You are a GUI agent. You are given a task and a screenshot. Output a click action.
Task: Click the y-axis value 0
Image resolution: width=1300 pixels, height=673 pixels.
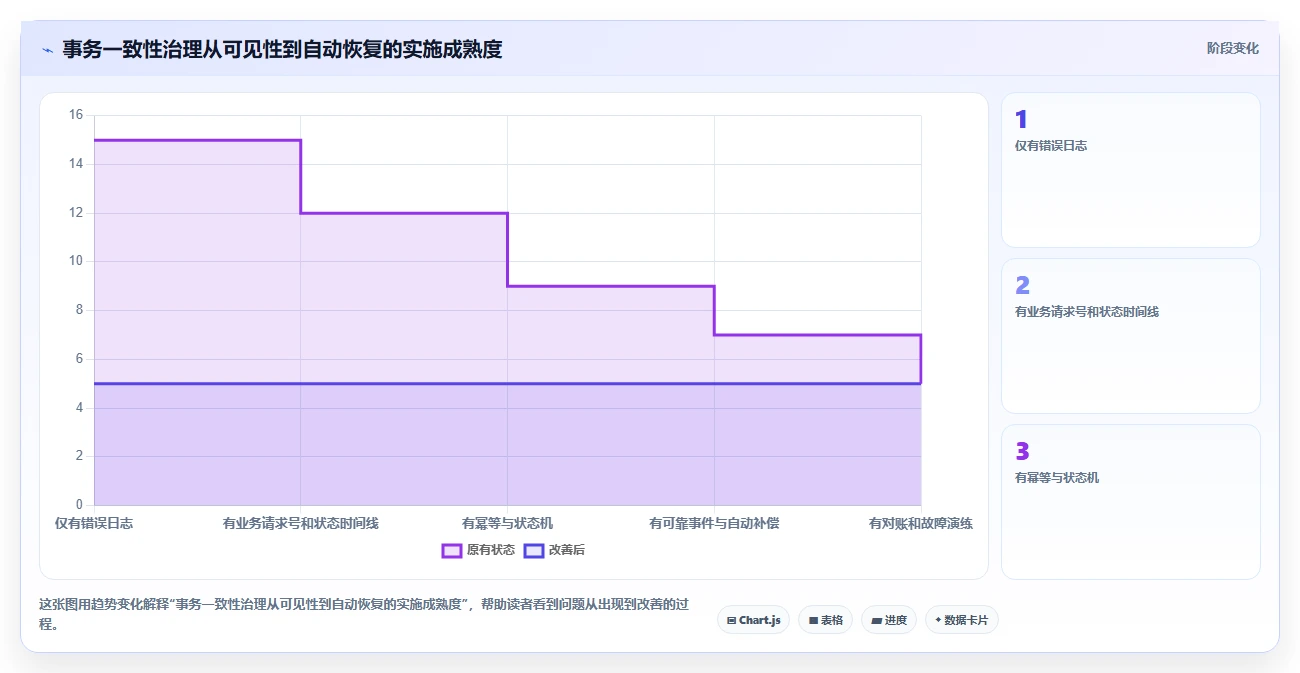(x=79, y=505)
